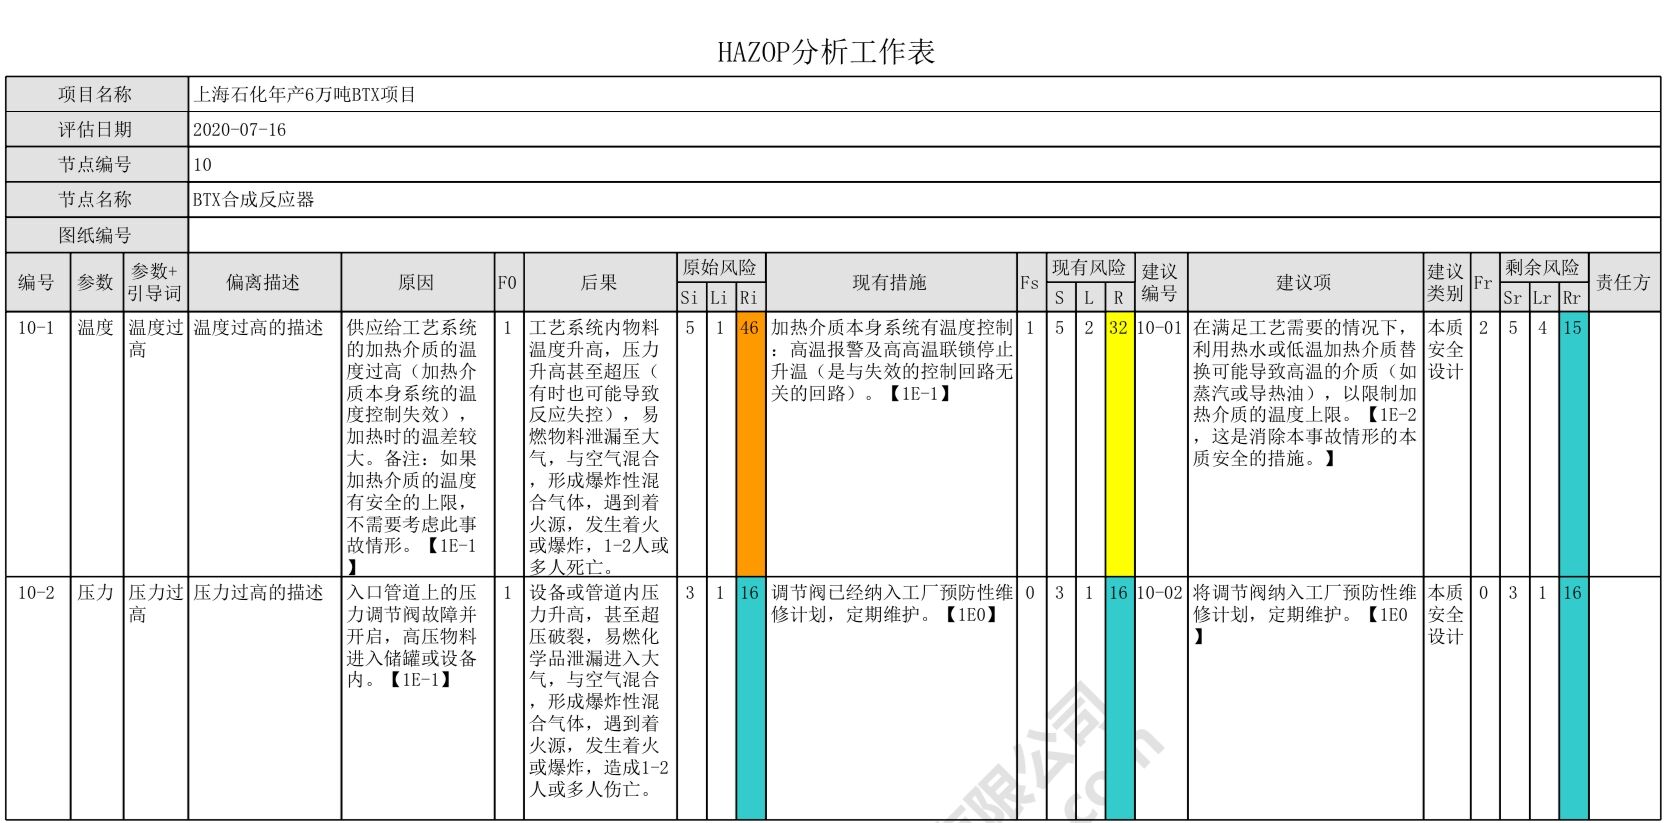Viewport: 1668px width, 823px height.
Task: Click the 温度过高 guide word cell
Action: (x=155, y=444)
